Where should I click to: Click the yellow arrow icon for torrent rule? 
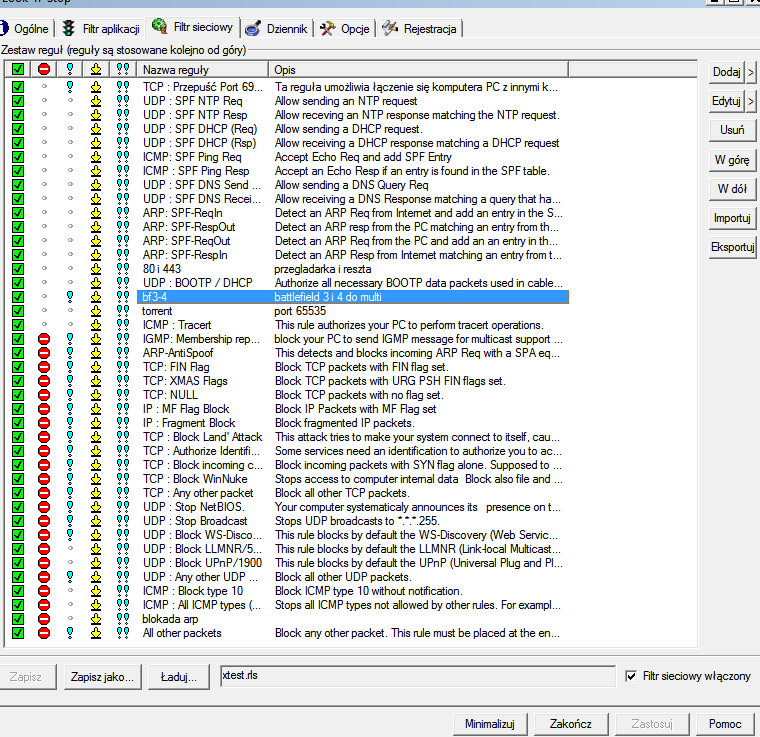(x=96, y=311)
